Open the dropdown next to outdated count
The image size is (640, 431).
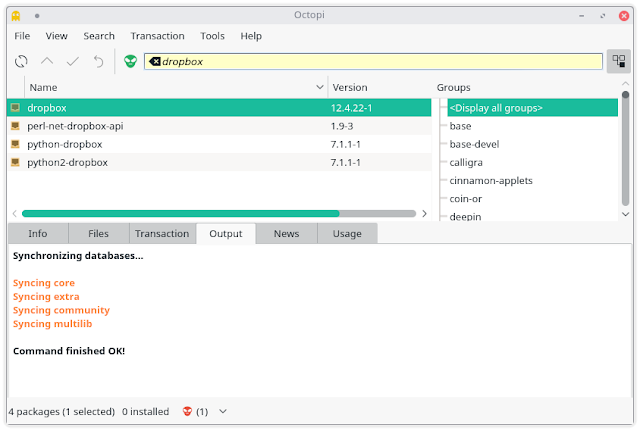tap(223, 411)
